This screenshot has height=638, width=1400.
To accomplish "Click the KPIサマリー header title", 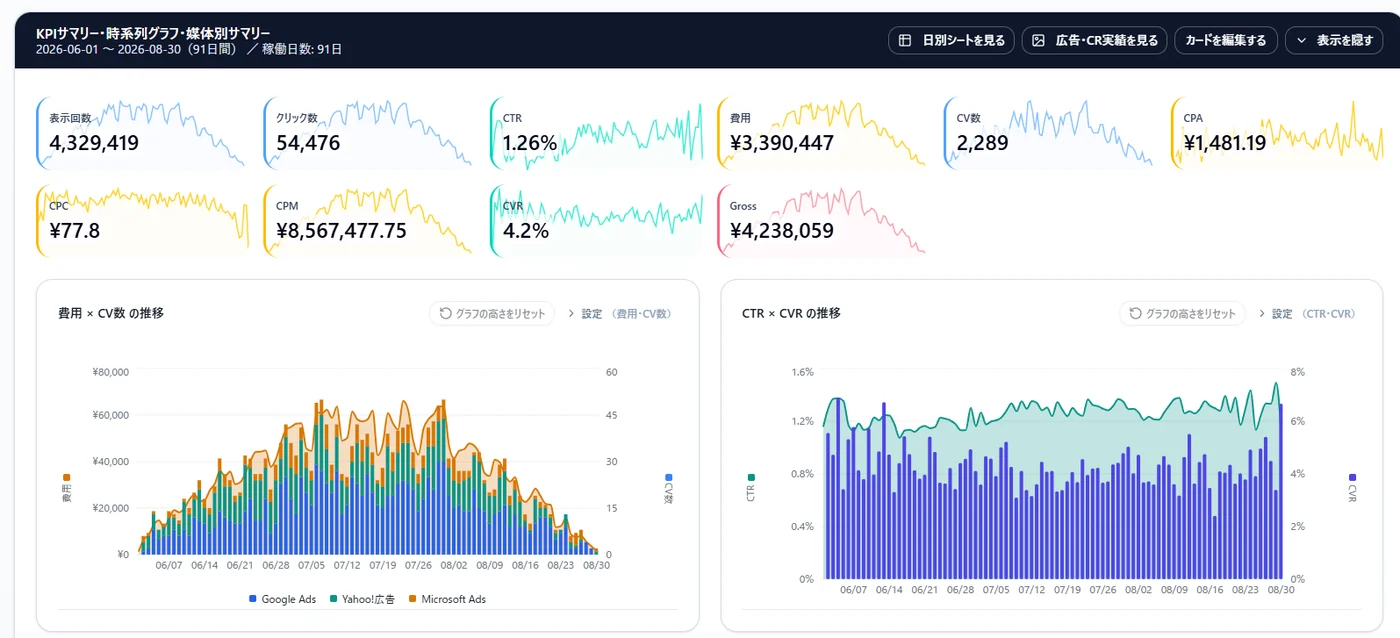I will click(x=153, y=33).
